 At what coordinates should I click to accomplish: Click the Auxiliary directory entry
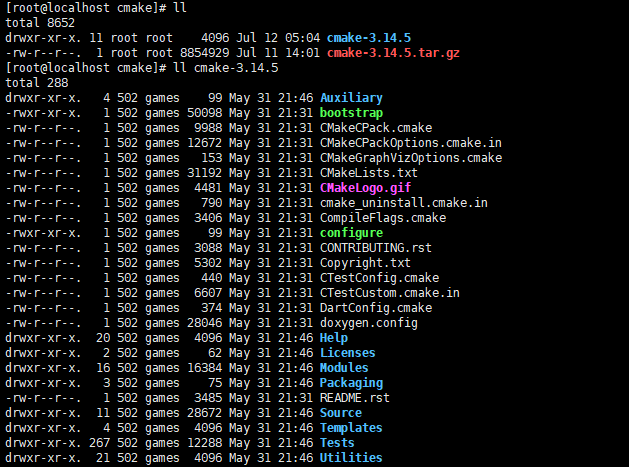(x=351, y=98)
